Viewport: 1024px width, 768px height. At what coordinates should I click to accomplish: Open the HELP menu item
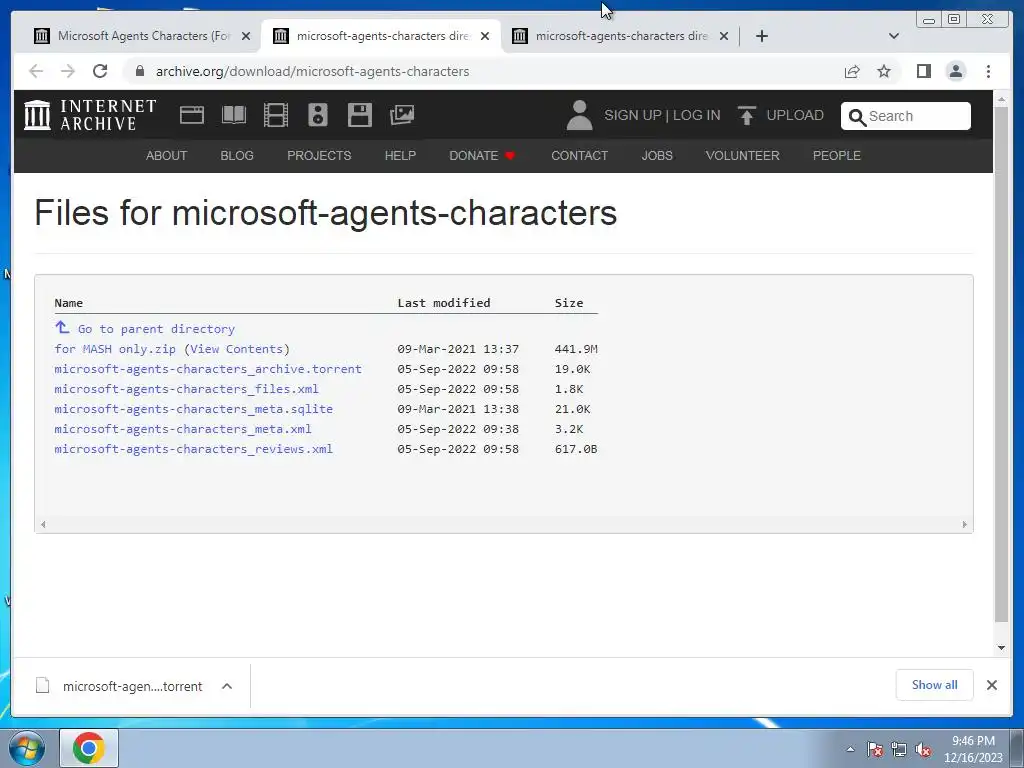(400, 155)
